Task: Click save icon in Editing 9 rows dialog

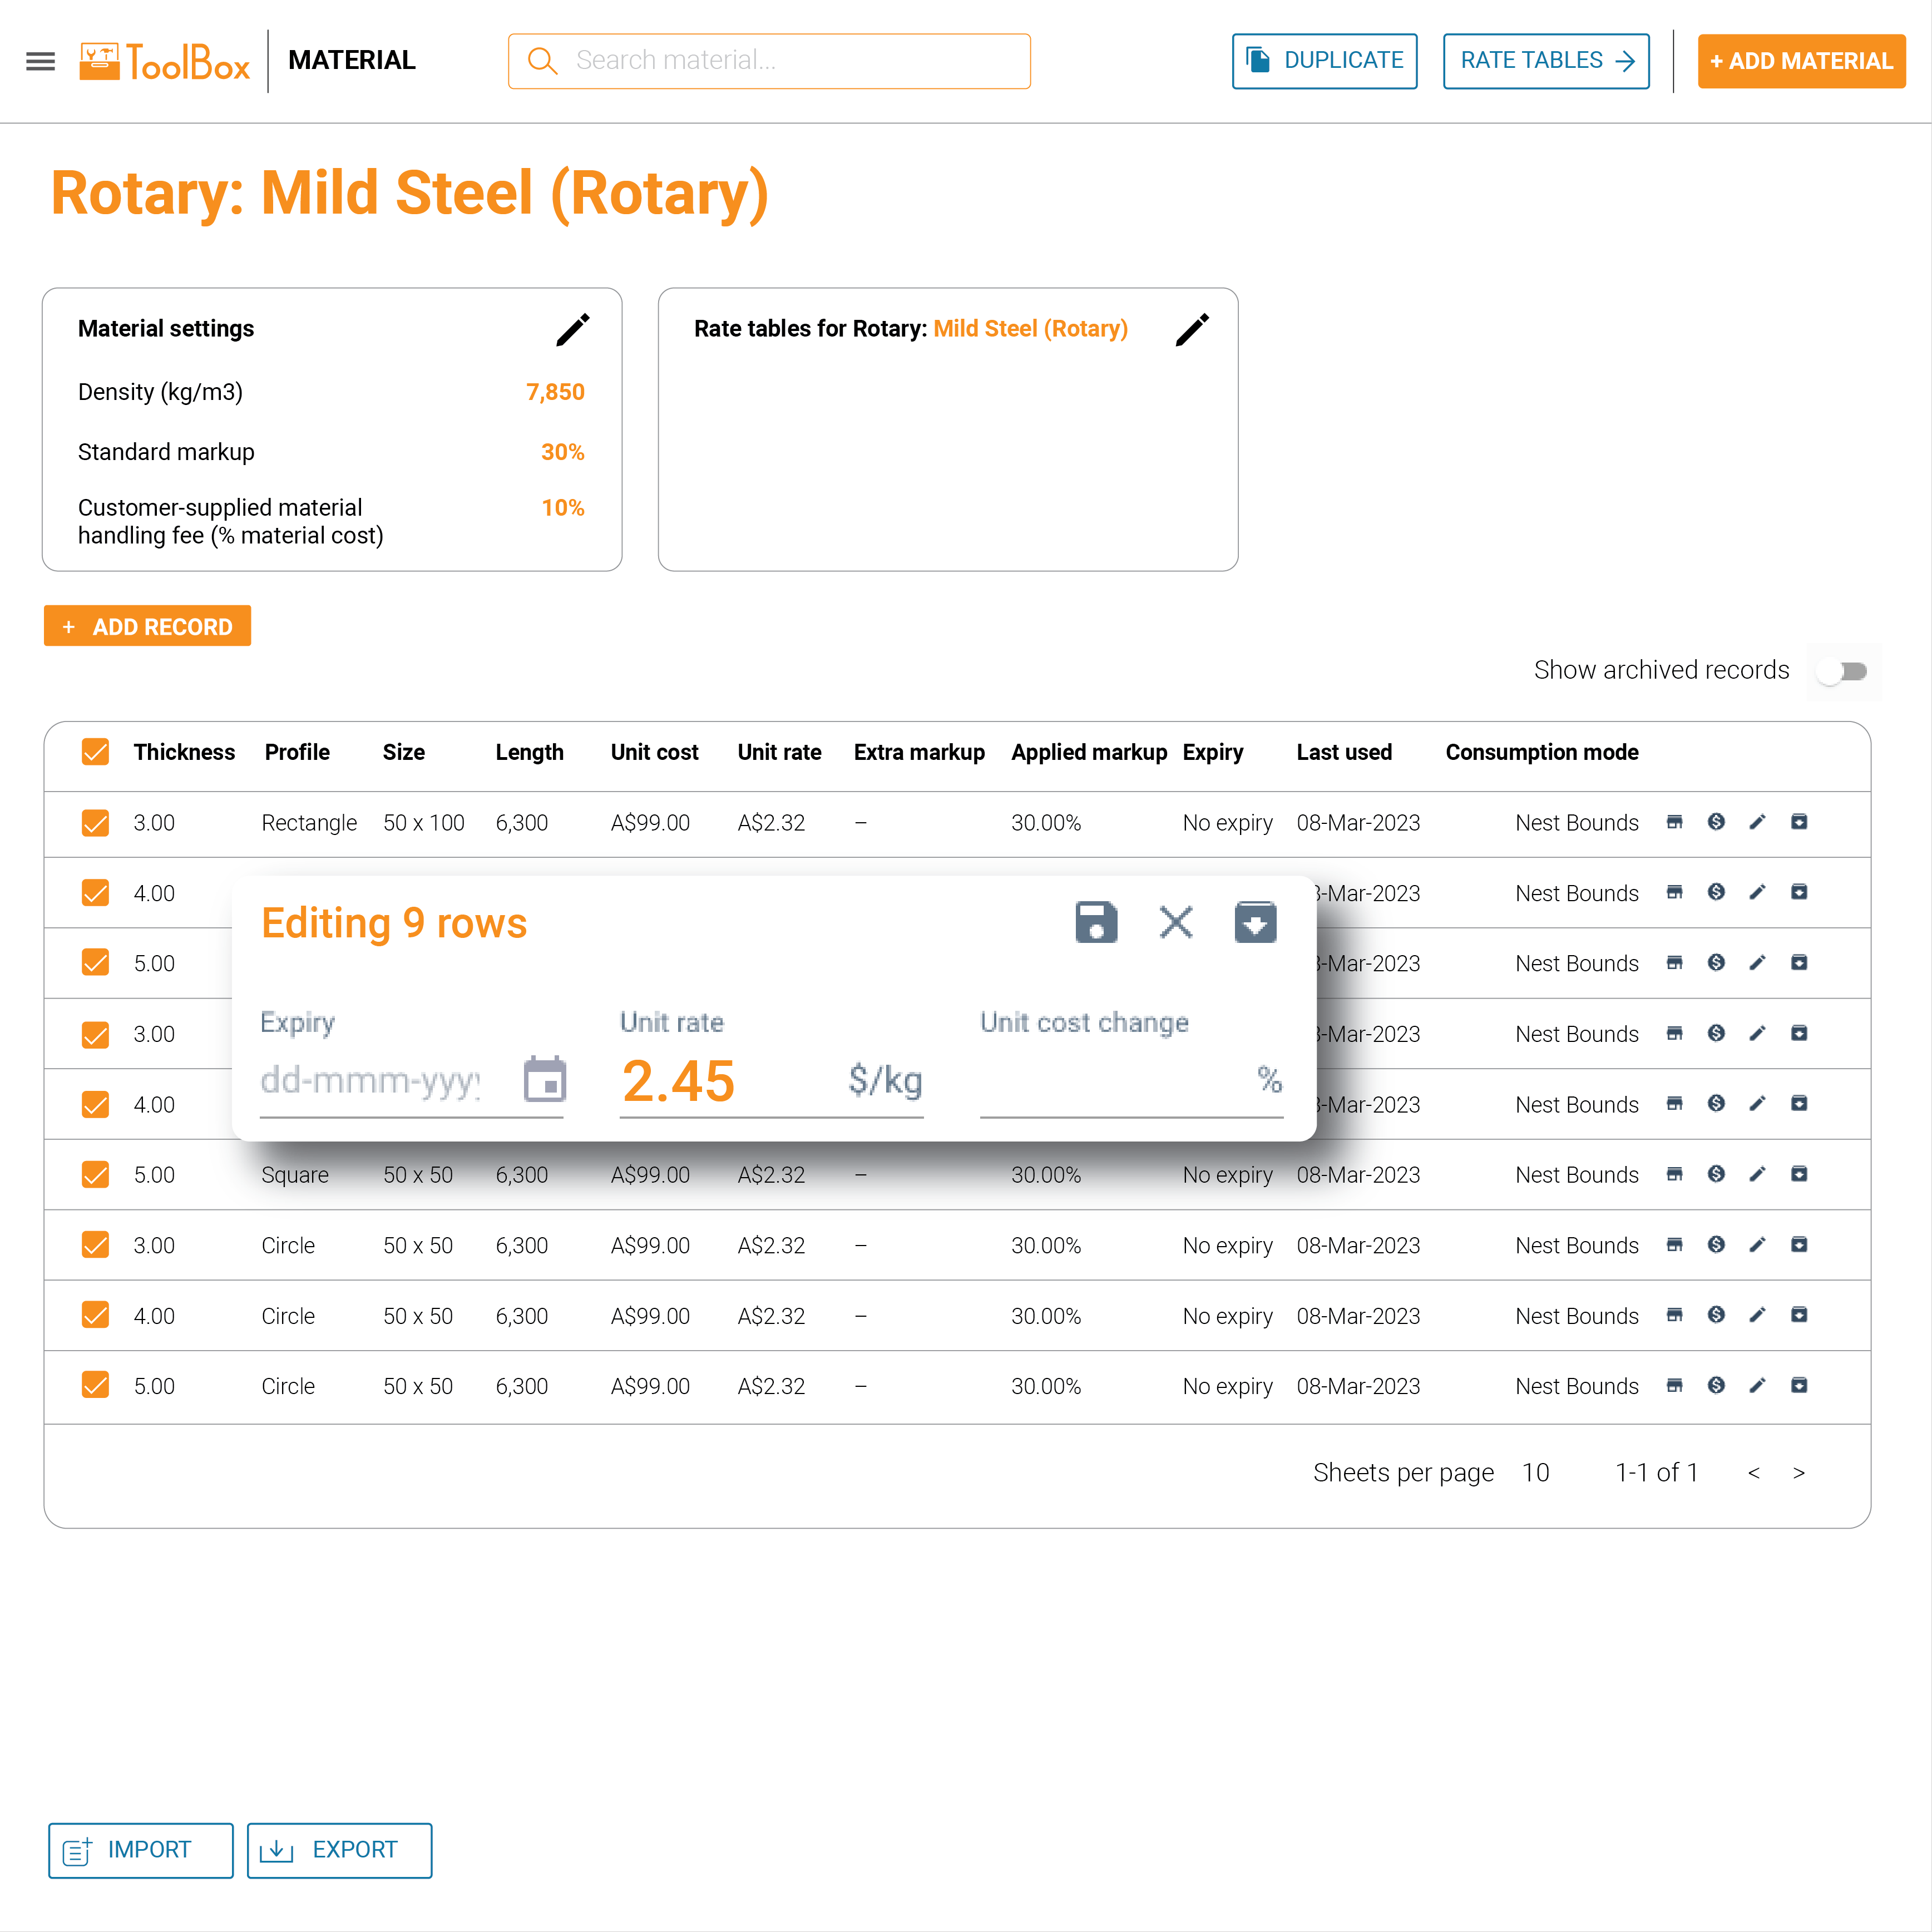Action: (1096, 921)
